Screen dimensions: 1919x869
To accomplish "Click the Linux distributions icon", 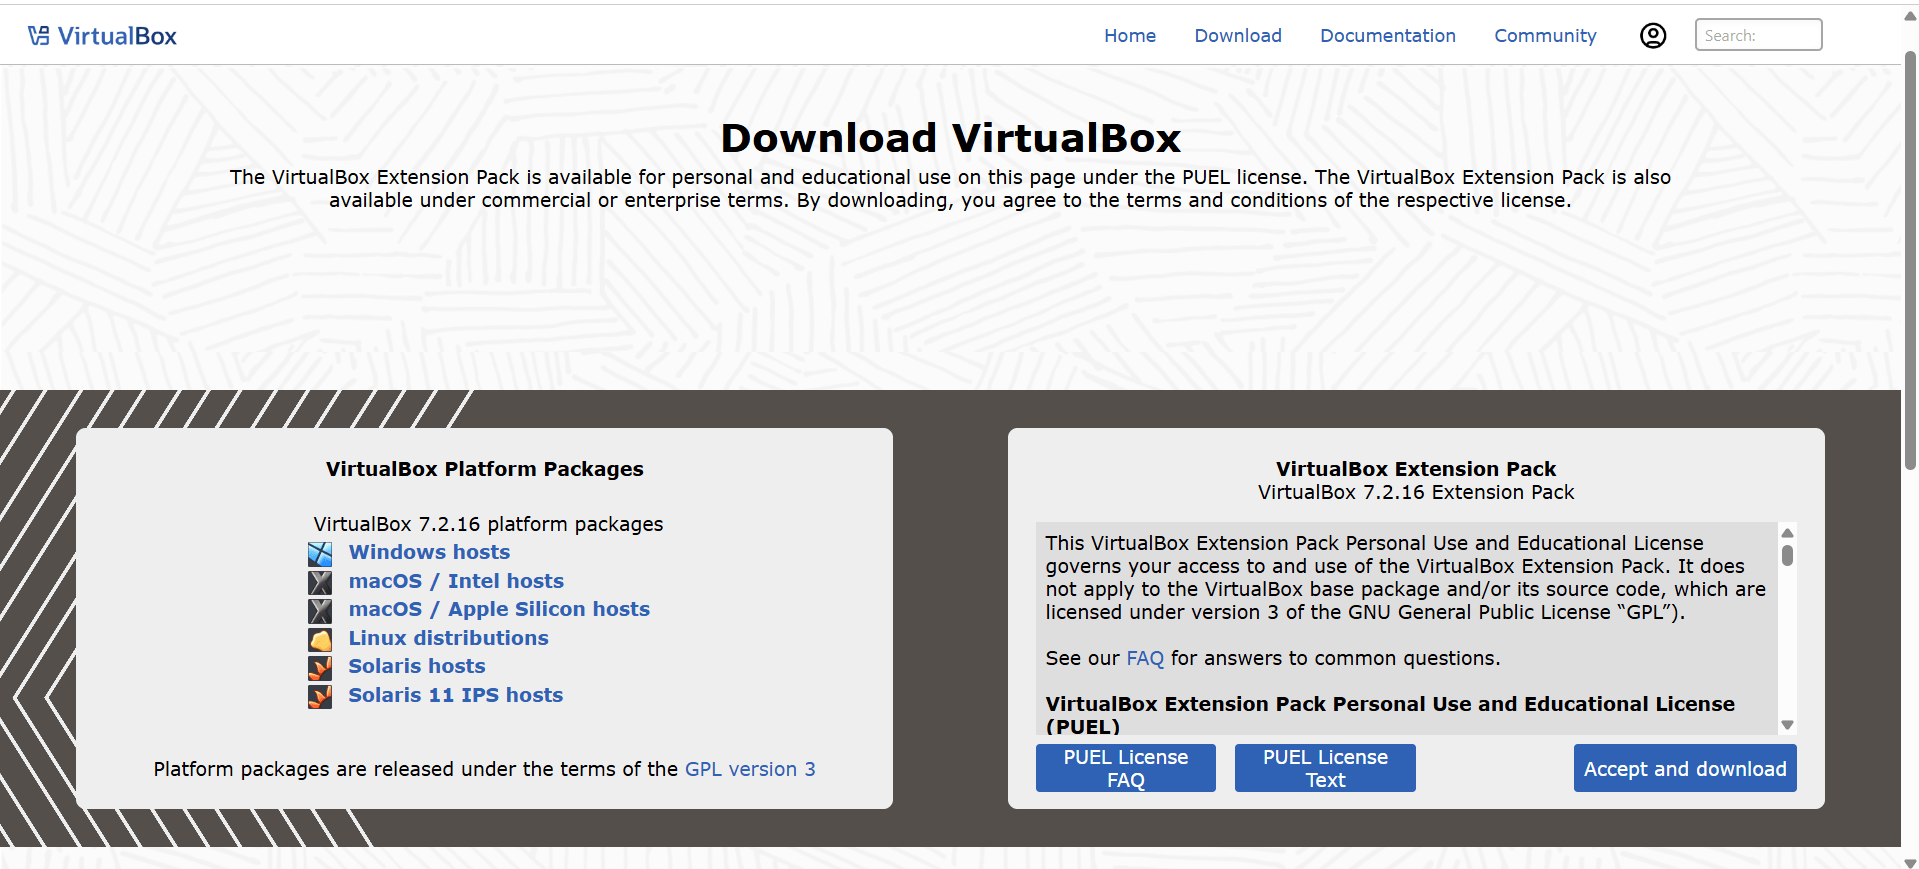I will pyautogui.click(x=320, y=639).
